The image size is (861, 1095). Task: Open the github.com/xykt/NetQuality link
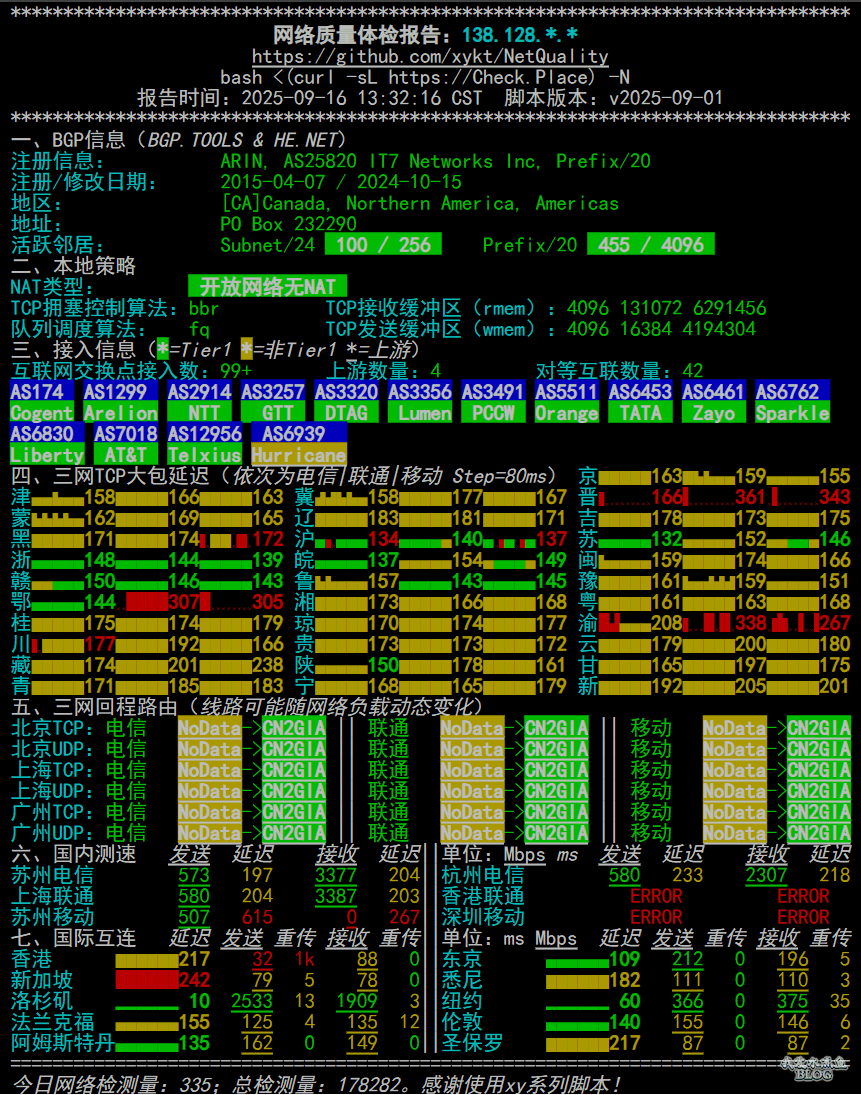click(x=430, y=57)
